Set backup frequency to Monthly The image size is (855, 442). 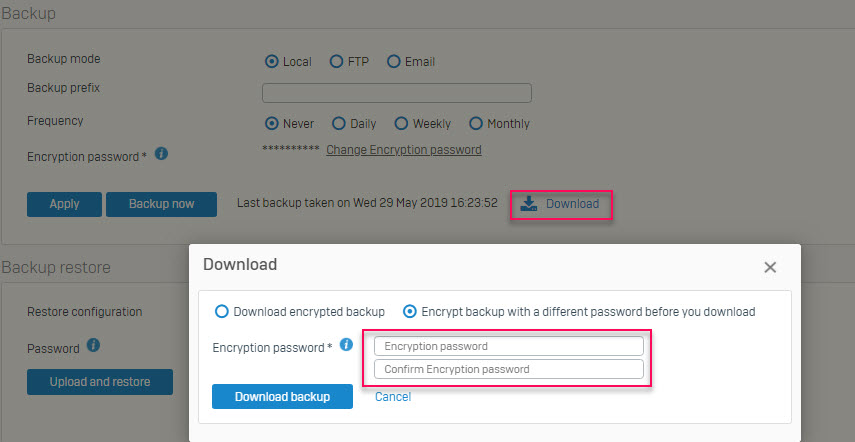tap(474, 124)
